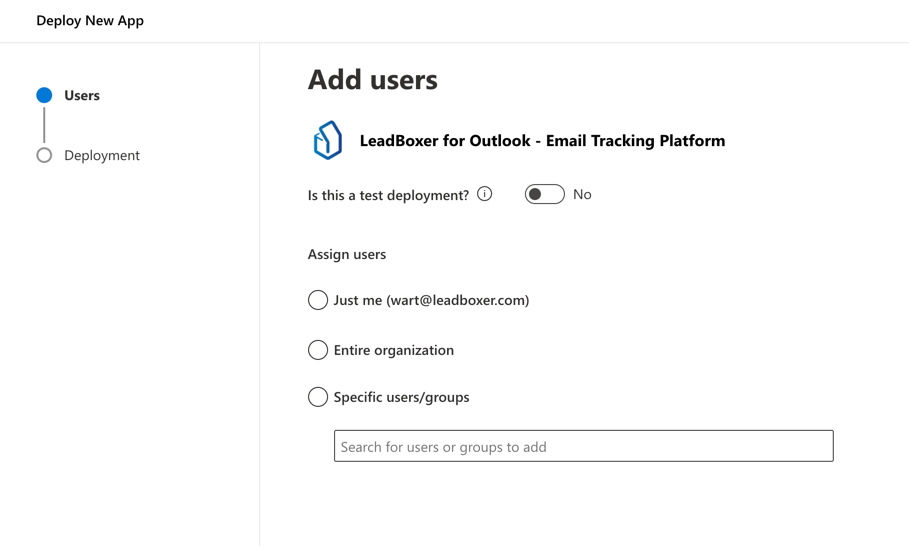Click the LeadBoxer for Outlook app name text

[542, 141]
